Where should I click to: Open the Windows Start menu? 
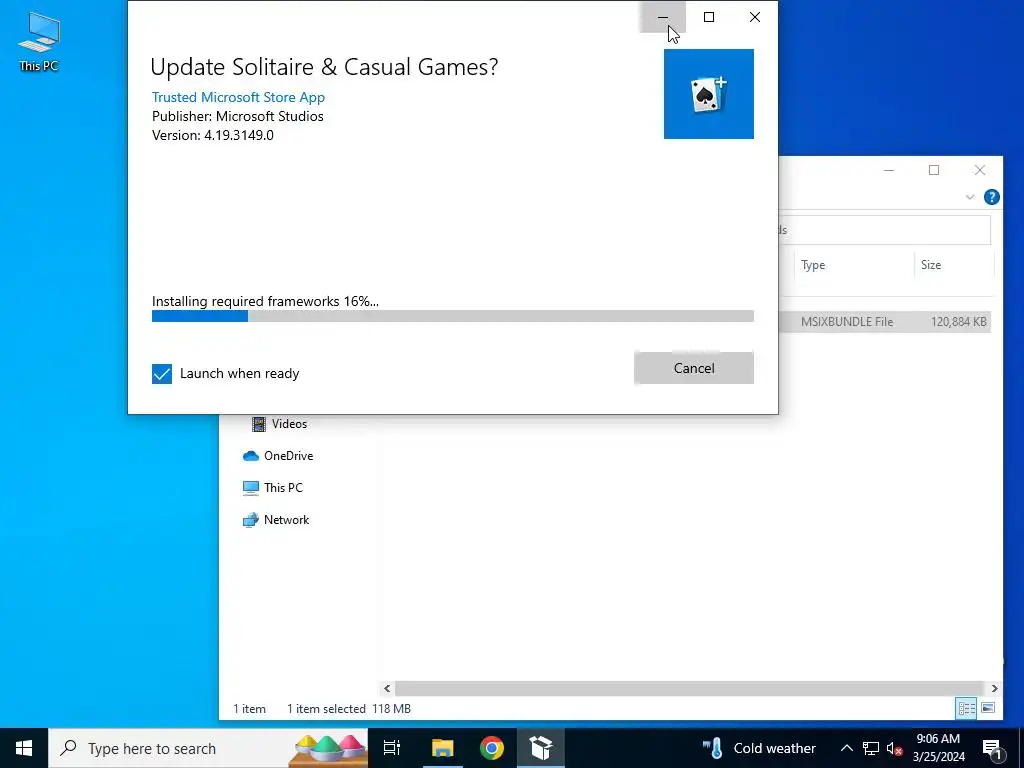coord(24,748)
